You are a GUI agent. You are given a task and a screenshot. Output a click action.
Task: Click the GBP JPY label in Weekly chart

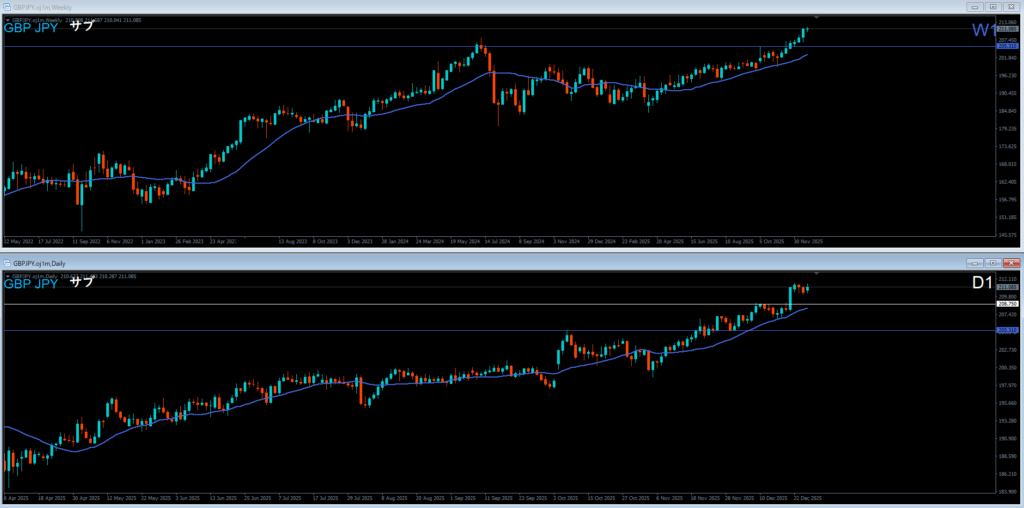click(31, 28)
